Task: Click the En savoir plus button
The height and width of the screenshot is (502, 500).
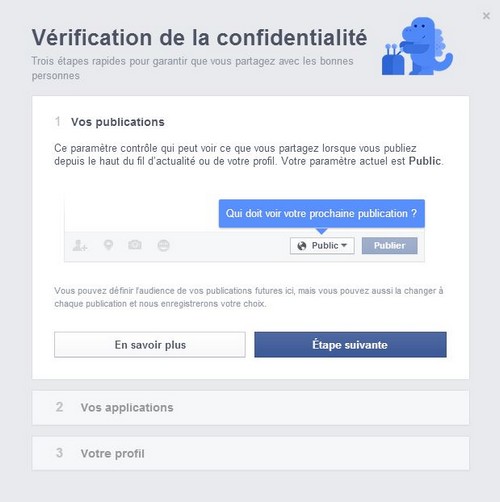Action: click(150, 345)
